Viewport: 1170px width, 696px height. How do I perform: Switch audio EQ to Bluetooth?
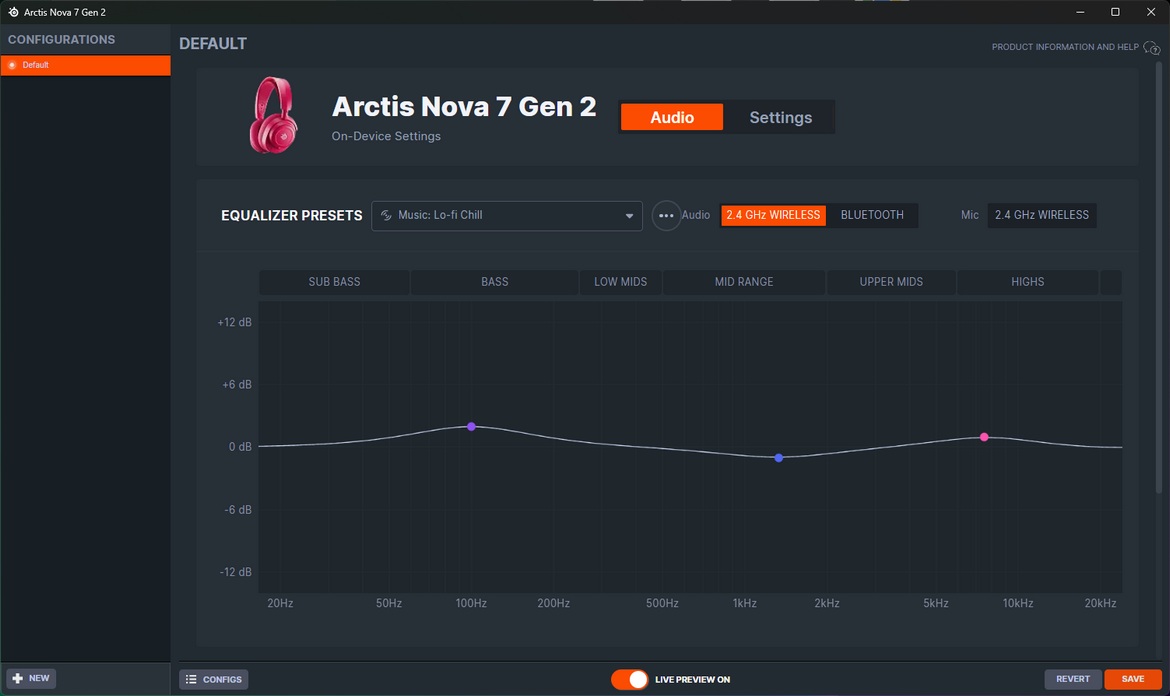[872, 215]
